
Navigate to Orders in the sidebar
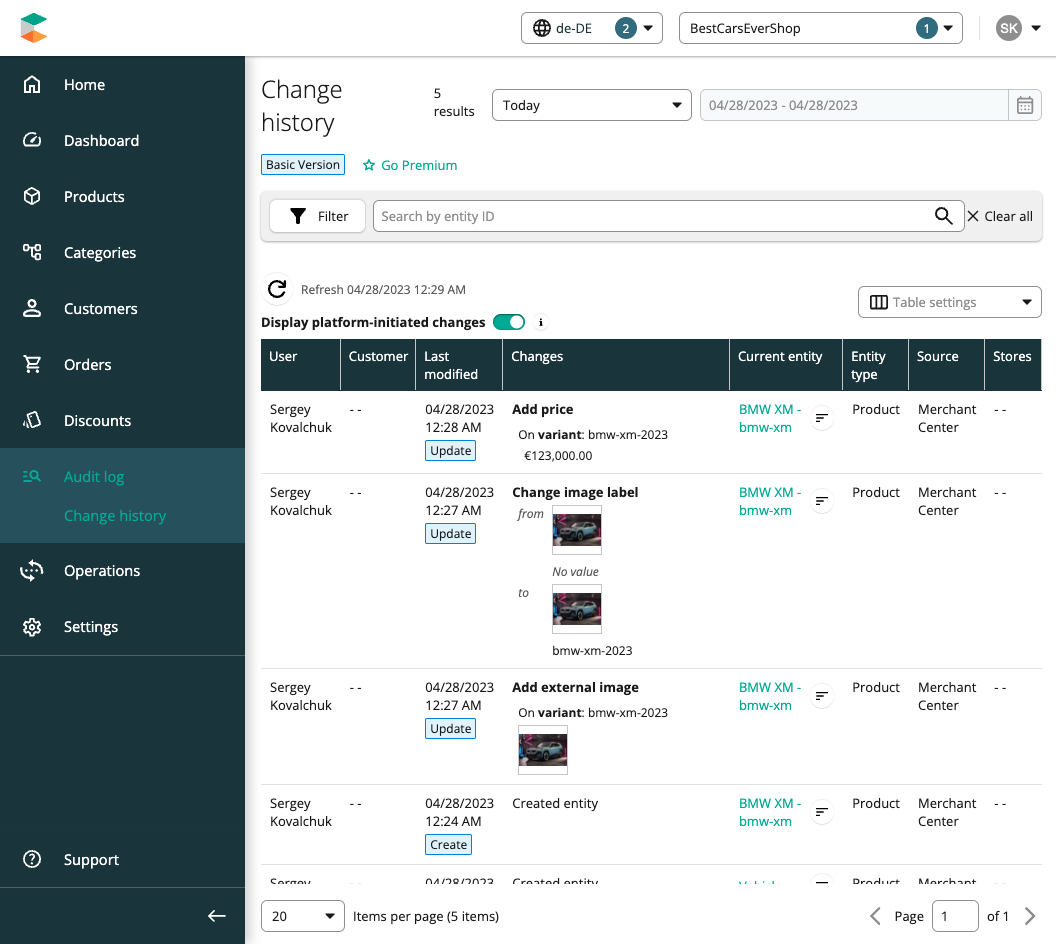click(x=88, y=365)
